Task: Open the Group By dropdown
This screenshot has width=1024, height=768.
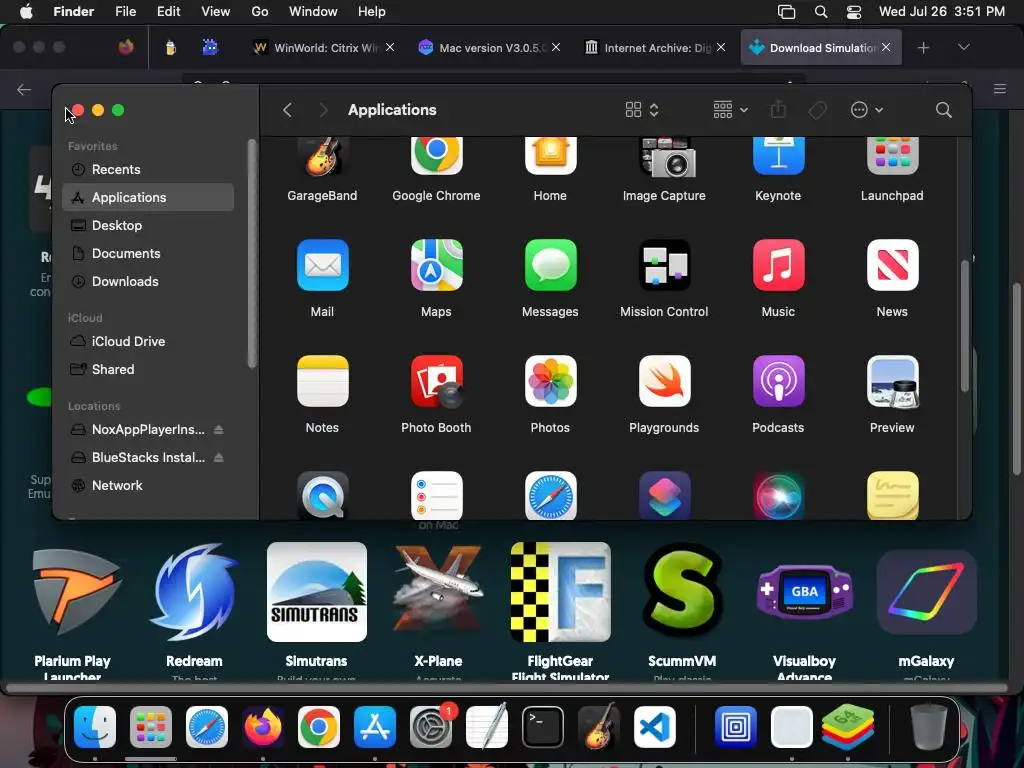Action: 730,110
